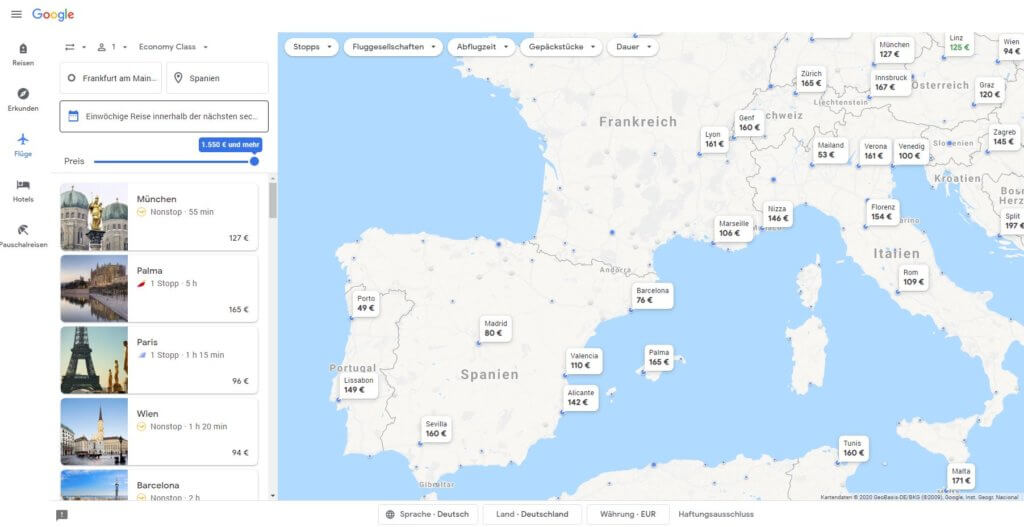Click Währung · EUR button
Image resolution: width=1024 pixels, height=527 pixels.
click(628, 515)
